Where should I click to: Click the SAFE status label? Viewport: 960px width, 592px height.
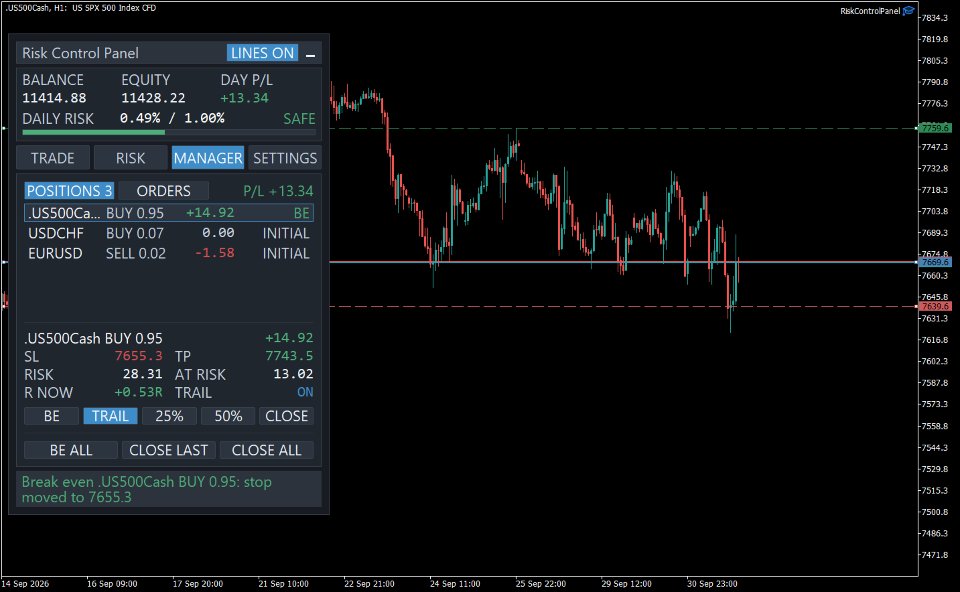pos(299,119)
